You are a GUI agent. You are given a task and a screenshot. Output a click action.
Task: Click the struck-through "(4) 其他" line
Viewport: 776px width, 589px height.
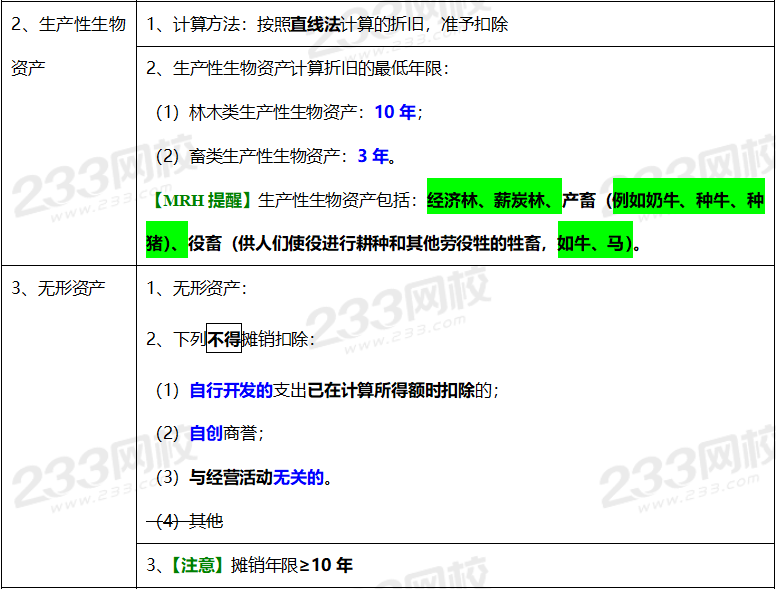pos(185,521)
